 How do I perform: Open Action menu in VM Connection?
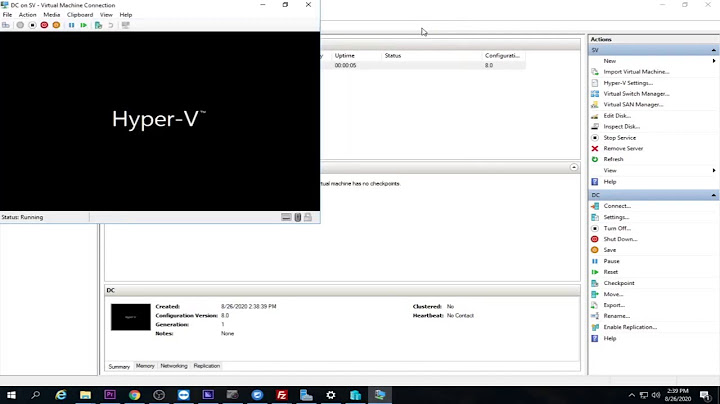pos(27,15)
